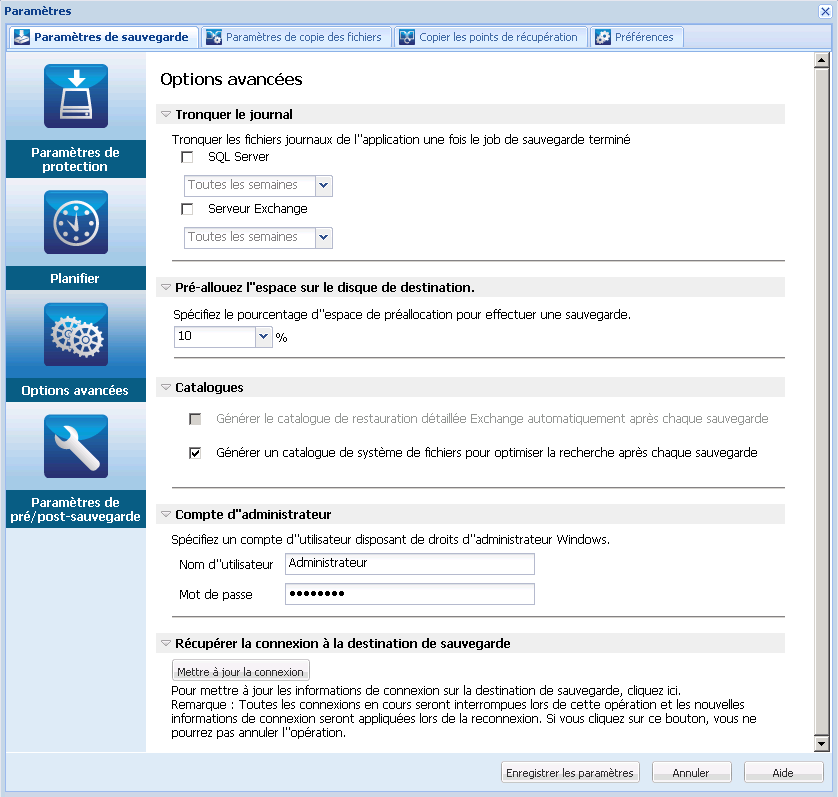Click the Enregistrer les paramètres button
This screenshot has width=838, height=797.
click(570, 772)
